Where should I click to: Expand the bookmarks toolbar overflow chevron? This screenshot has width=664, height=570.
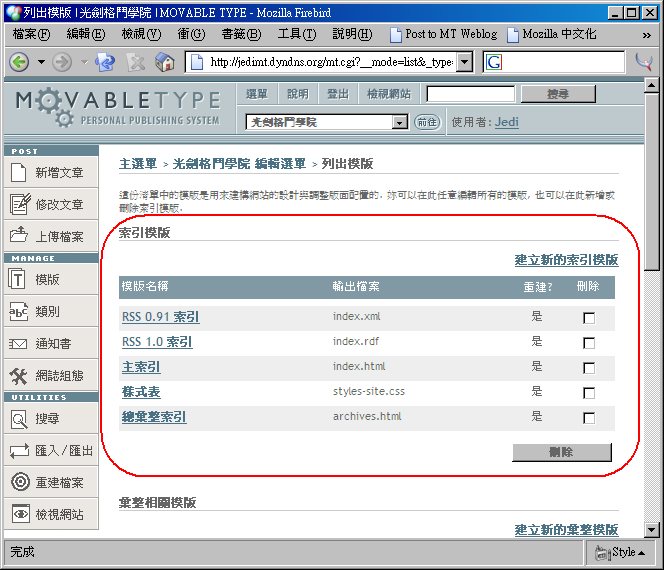tap(647, 35)
